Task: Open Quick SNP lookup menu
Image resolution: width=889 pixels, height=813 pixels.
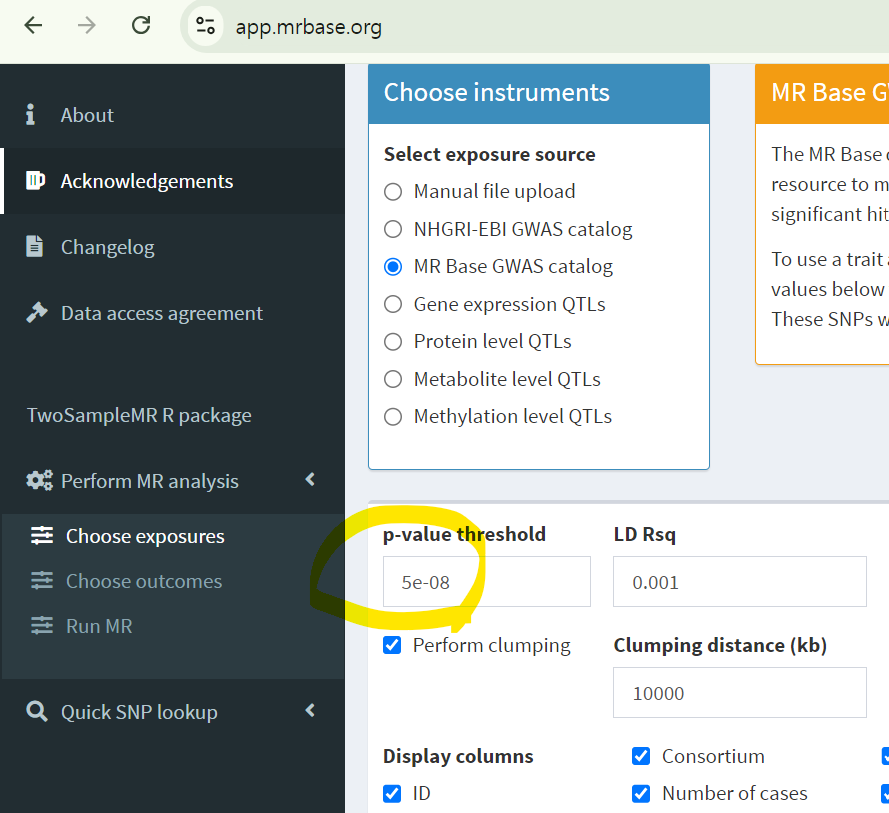Action: click(x=139, y=712)
